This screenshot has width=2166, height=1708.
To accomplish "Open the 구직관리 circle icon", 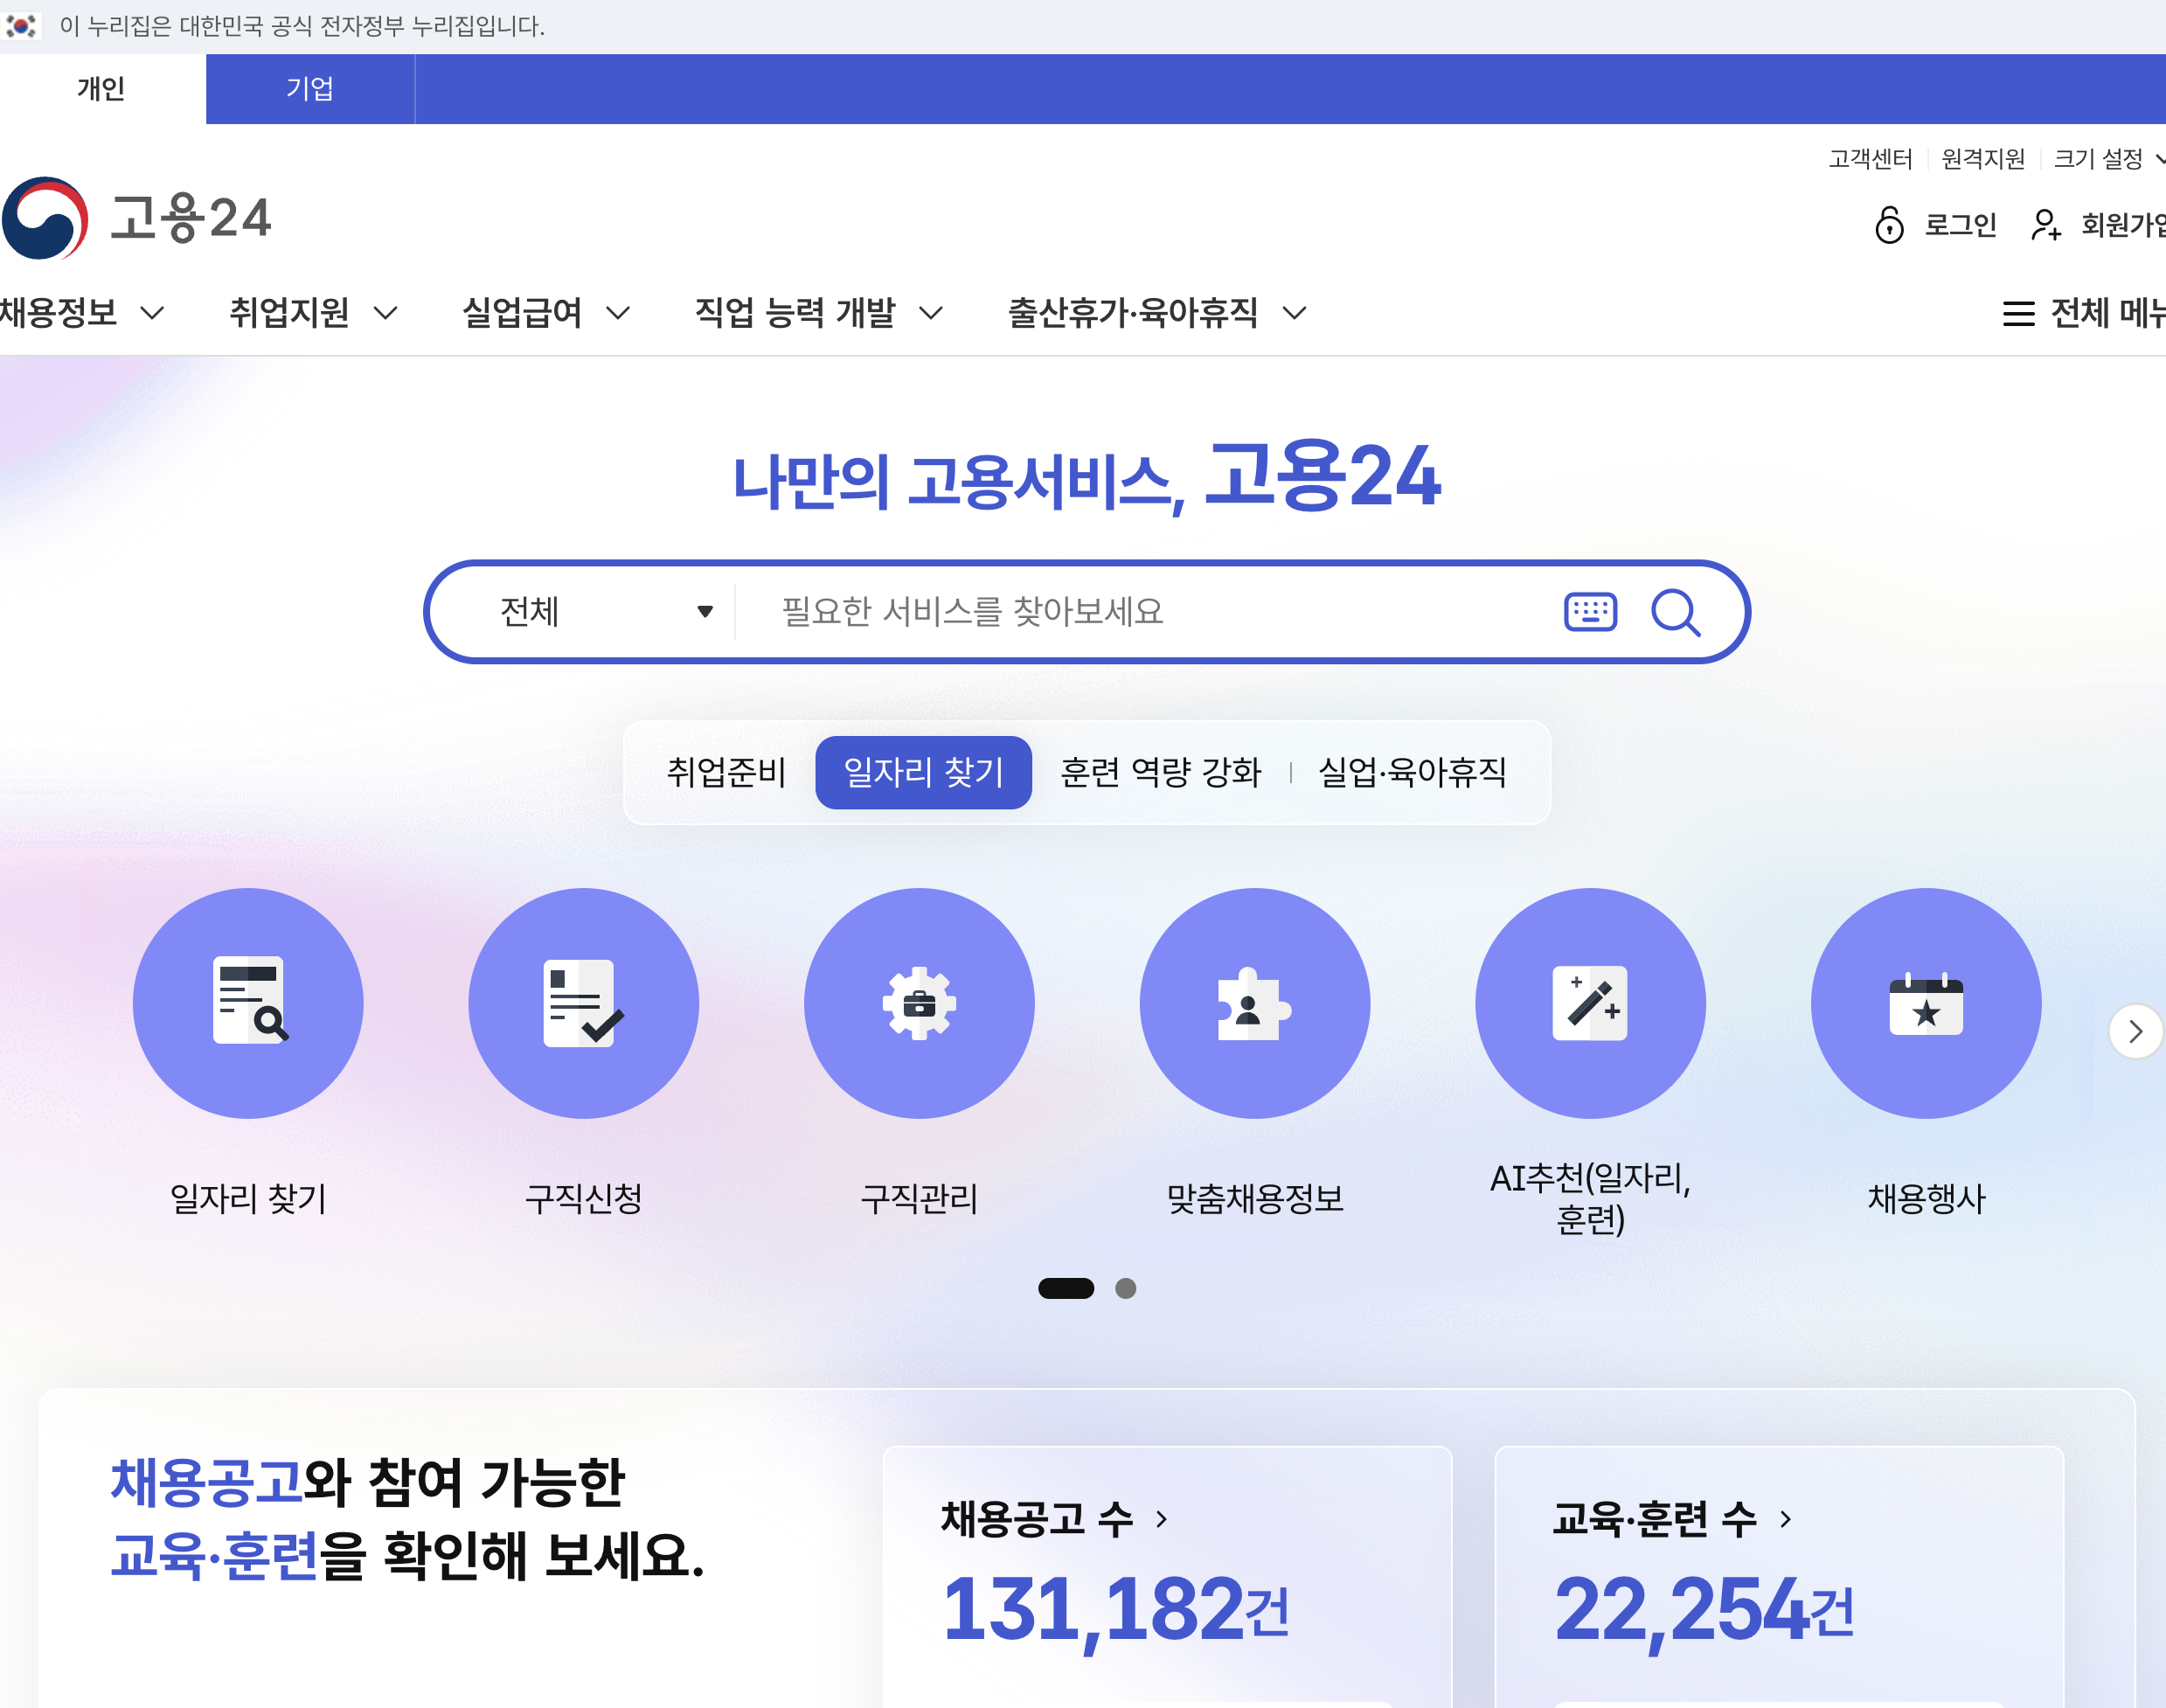I will (919, 1003).
